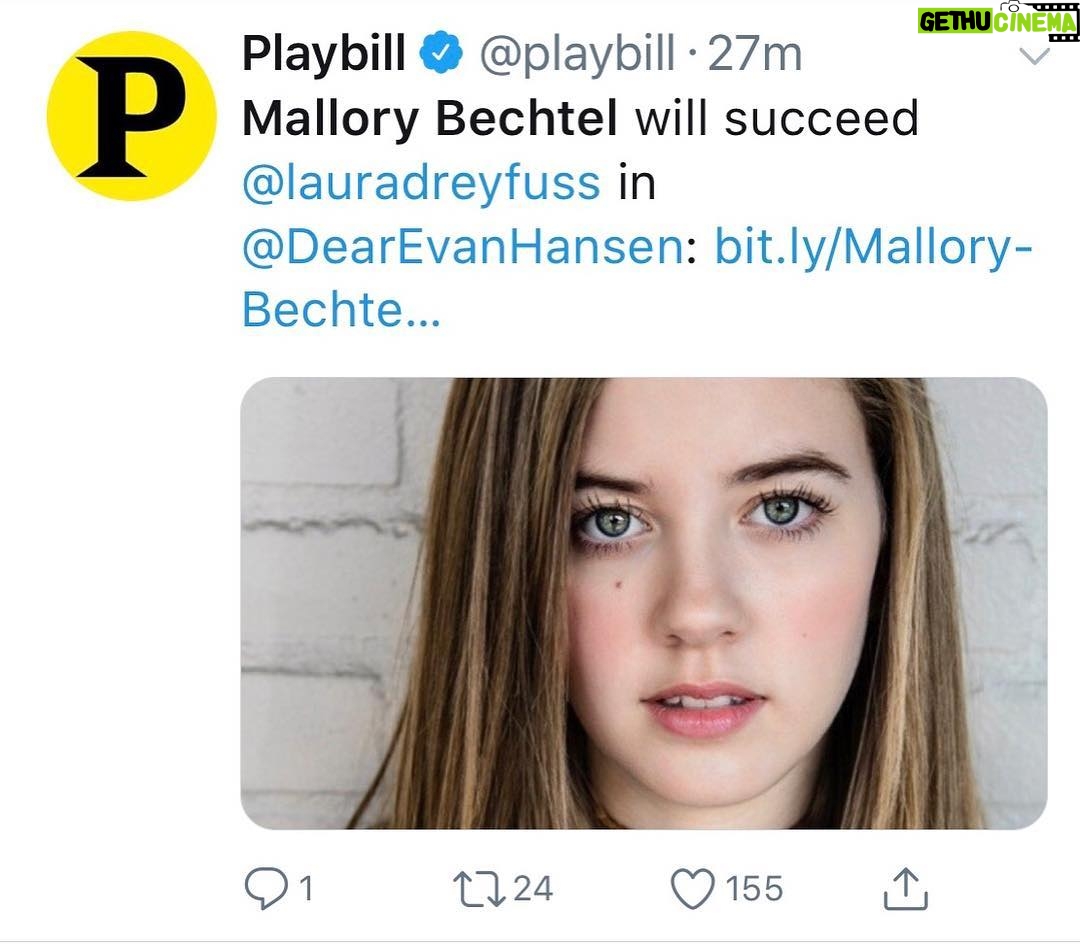Like the tweet with the heart icon
Screen dimensions: 1080x946
pos(691,888)
